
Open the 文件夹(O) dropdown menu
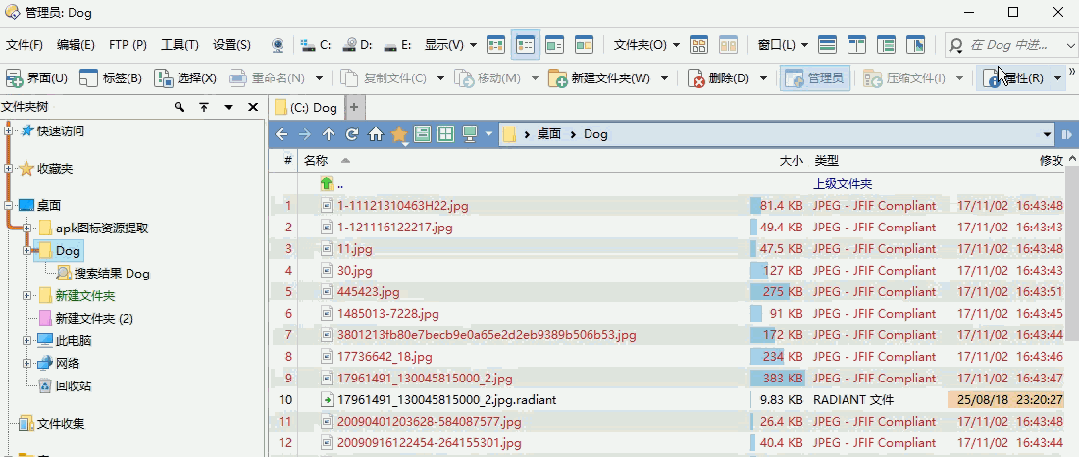point(647,45)
